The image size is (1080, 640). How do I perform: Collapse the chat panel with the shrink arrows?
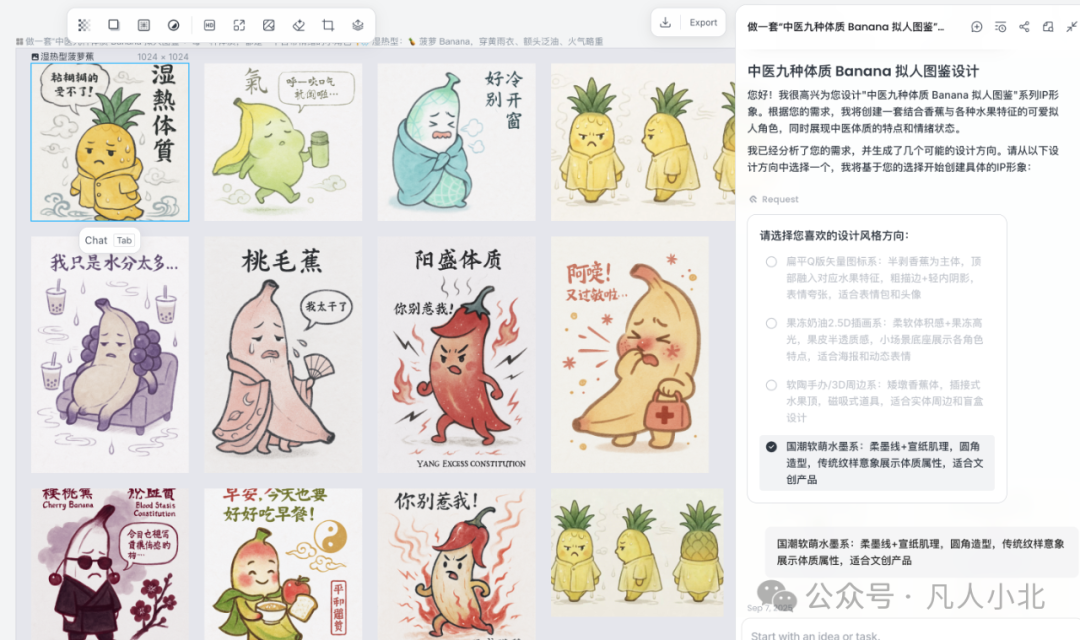pos(1071,27)
